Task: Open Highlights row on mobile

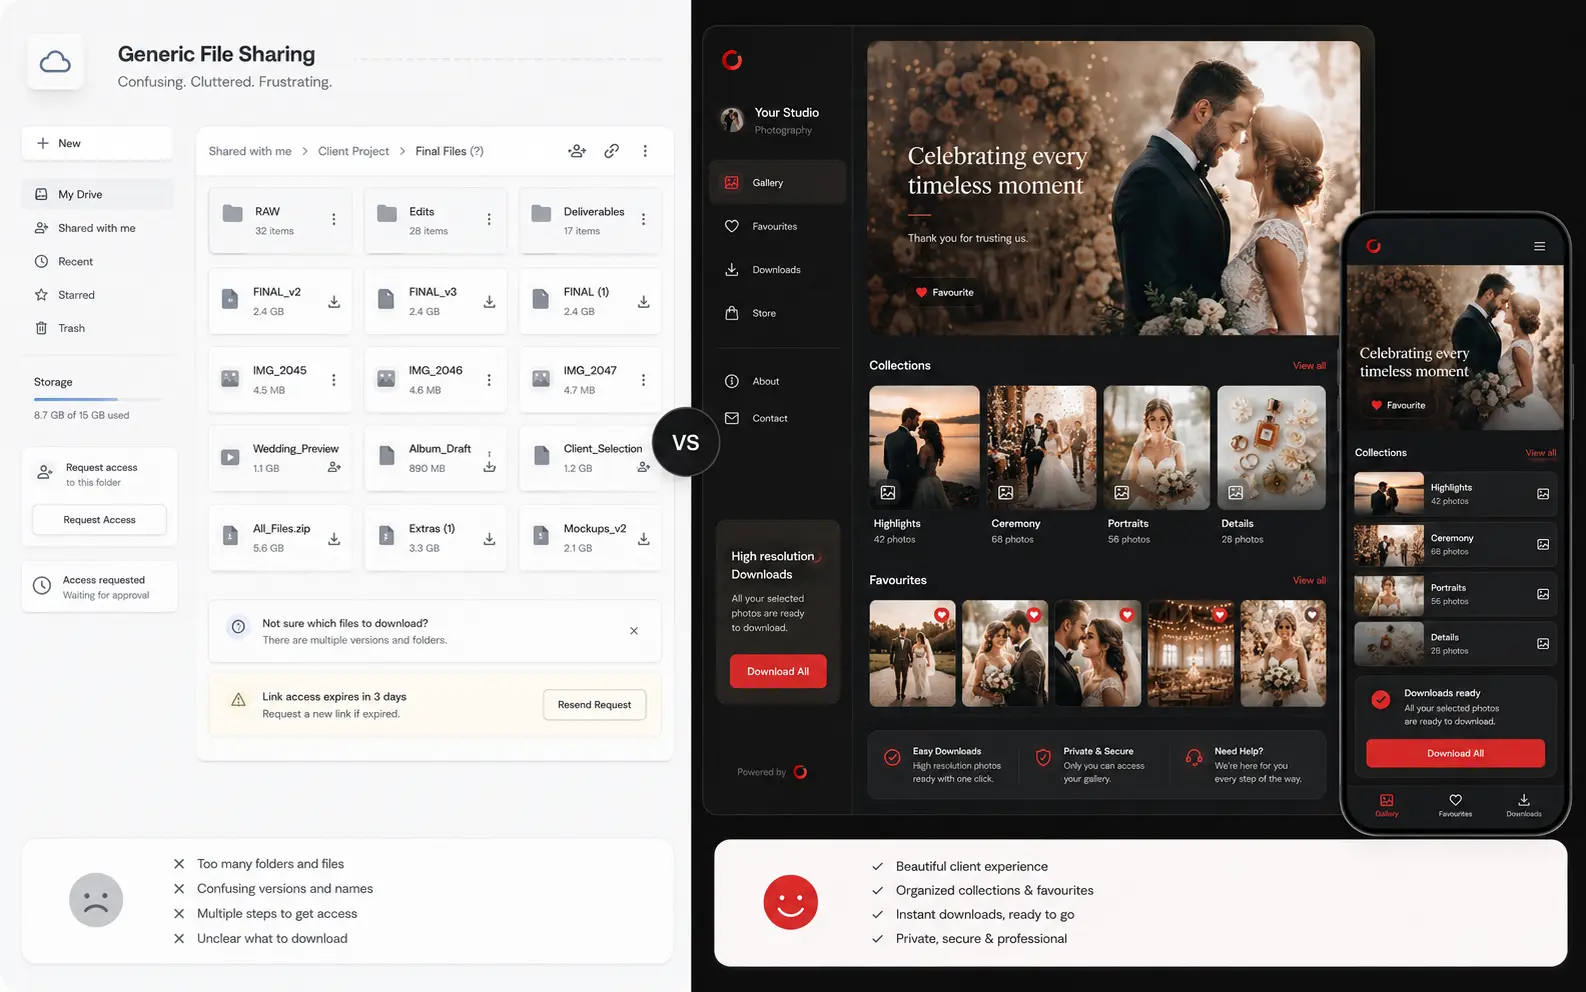Action: [x=1455, y=494]
